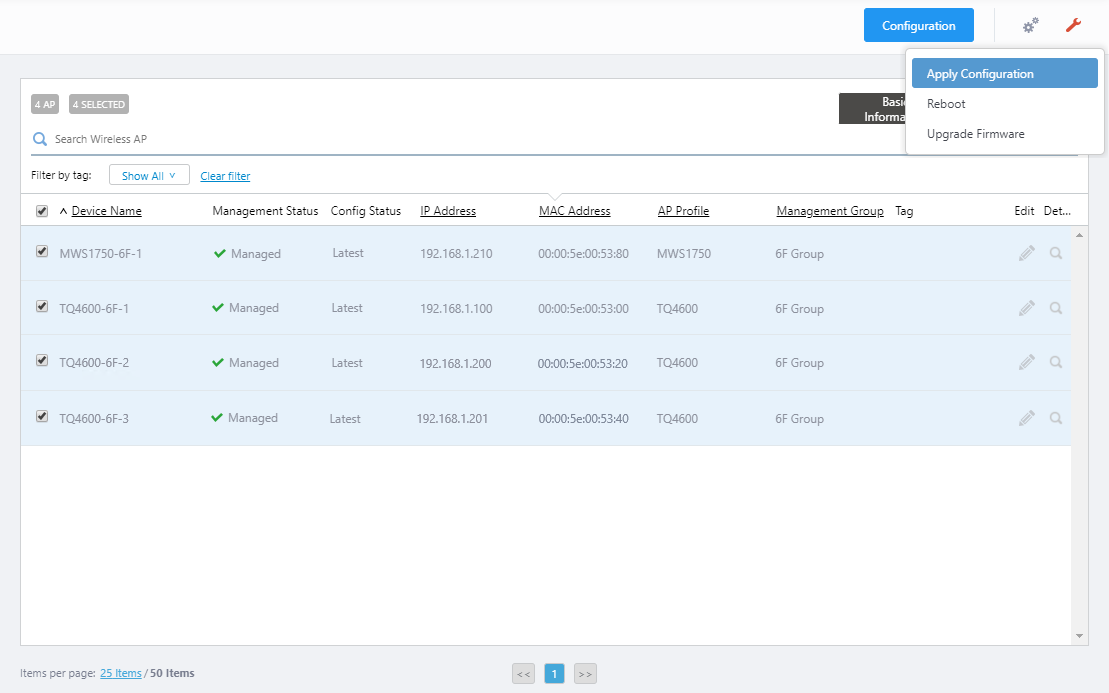Edit TQ4600-6F-3 using the pencil icon
The height and width of the screenshot is (693, 1109).
pyautogui.click(x=1026, y=418)
